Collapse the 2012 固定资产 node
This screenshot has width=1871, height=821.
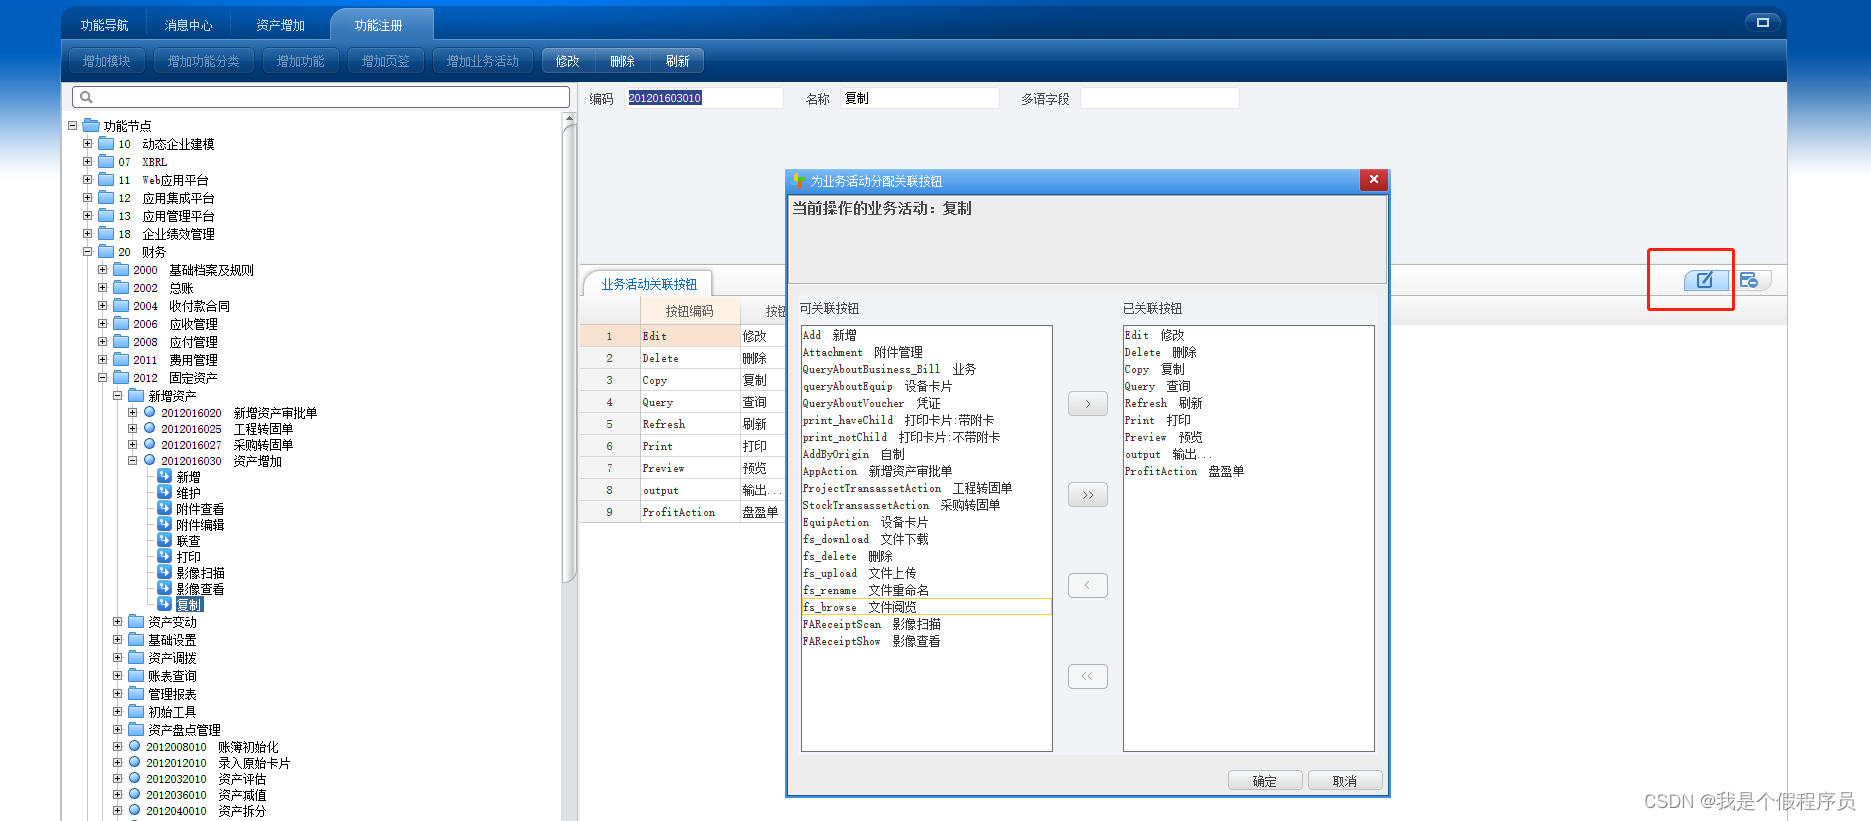[102, 378]
